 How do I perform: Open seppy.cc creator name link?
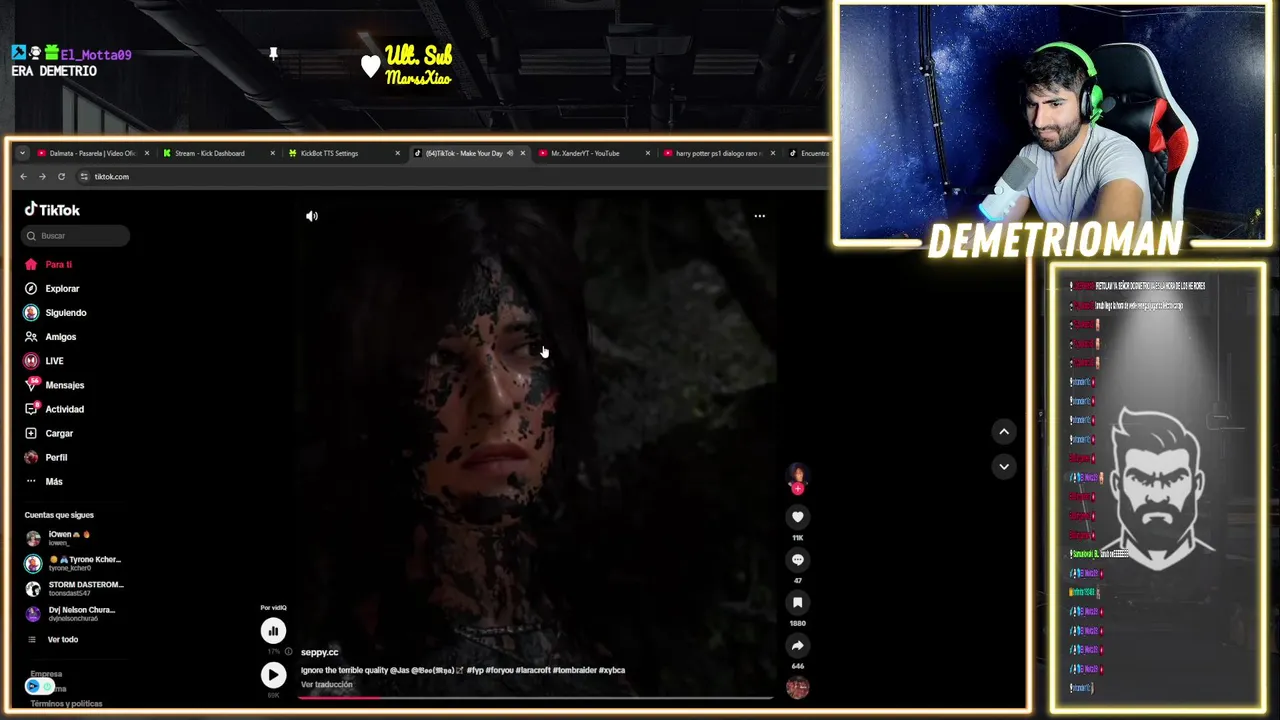320,652
